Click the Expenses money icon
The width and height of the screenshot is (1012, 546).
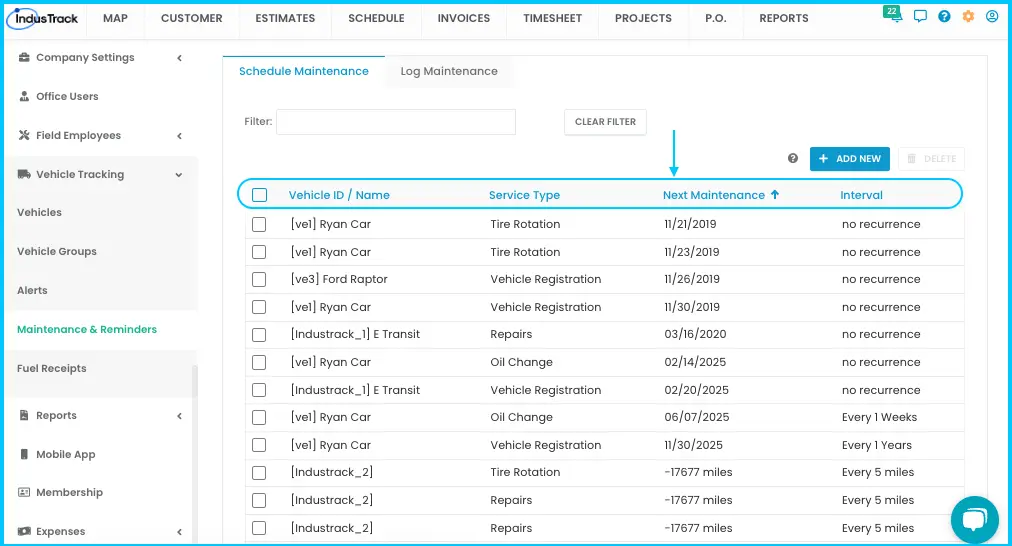pos(25,531)
